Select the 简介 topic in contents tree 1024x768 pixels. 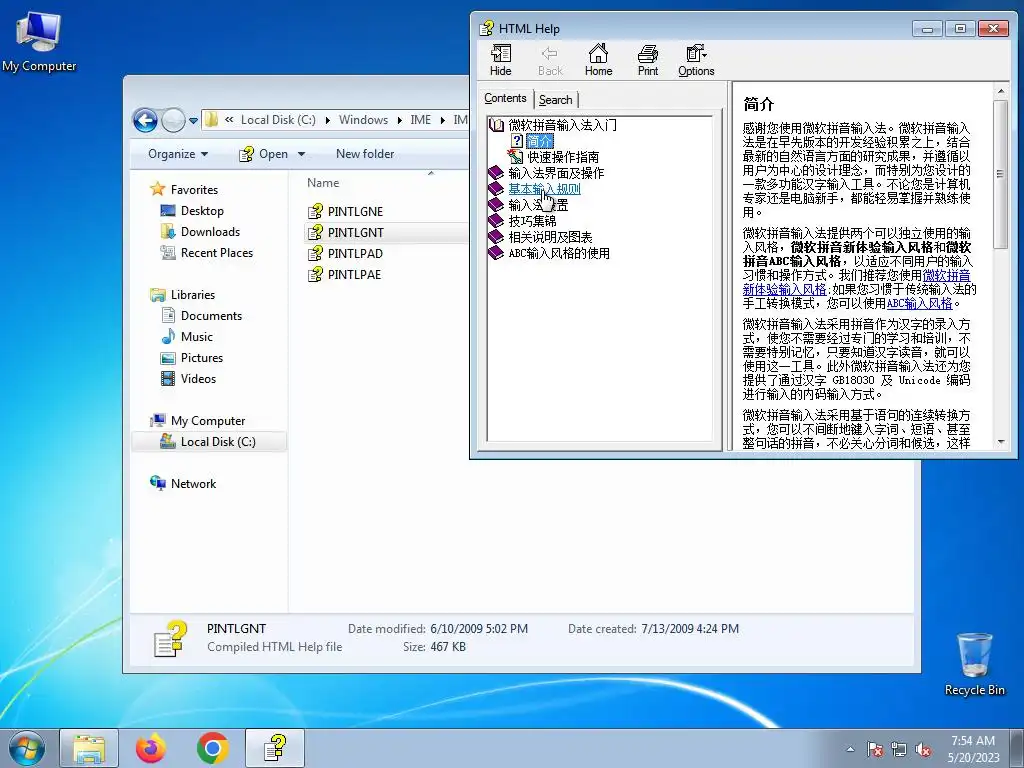tap(539, 141)
